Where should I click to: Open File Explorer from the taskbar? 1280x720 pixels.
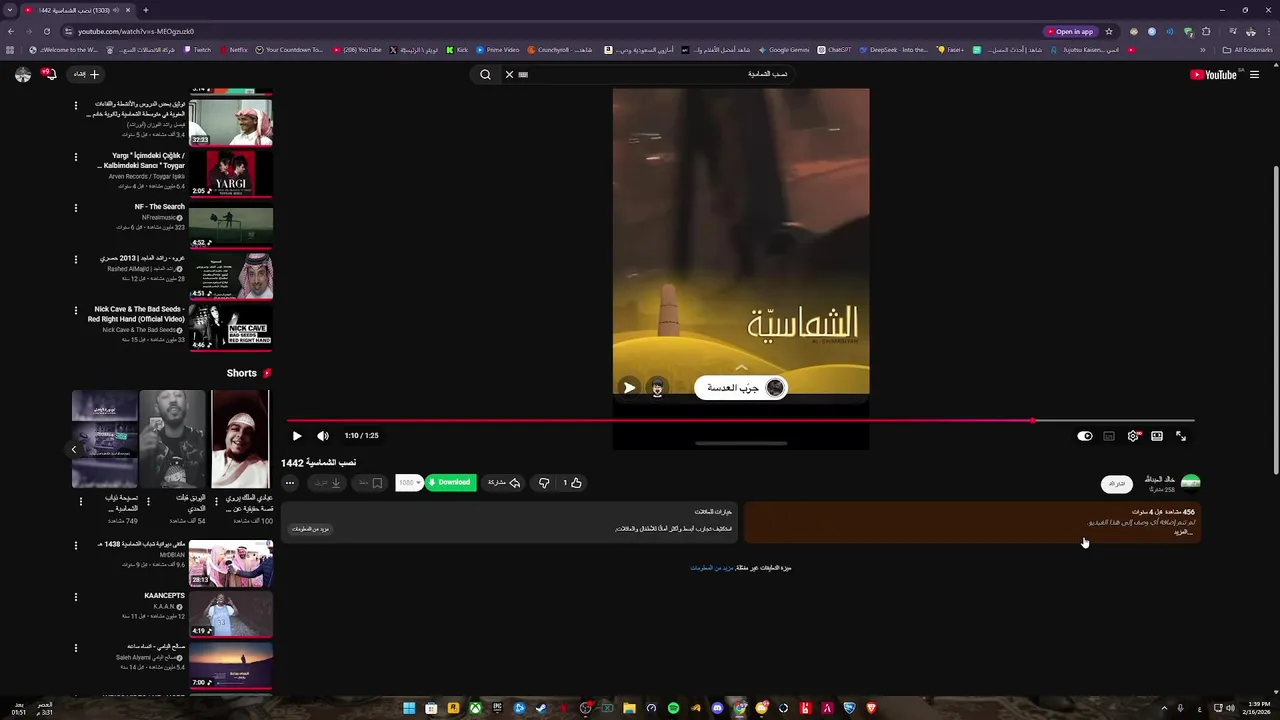(629, 708)
